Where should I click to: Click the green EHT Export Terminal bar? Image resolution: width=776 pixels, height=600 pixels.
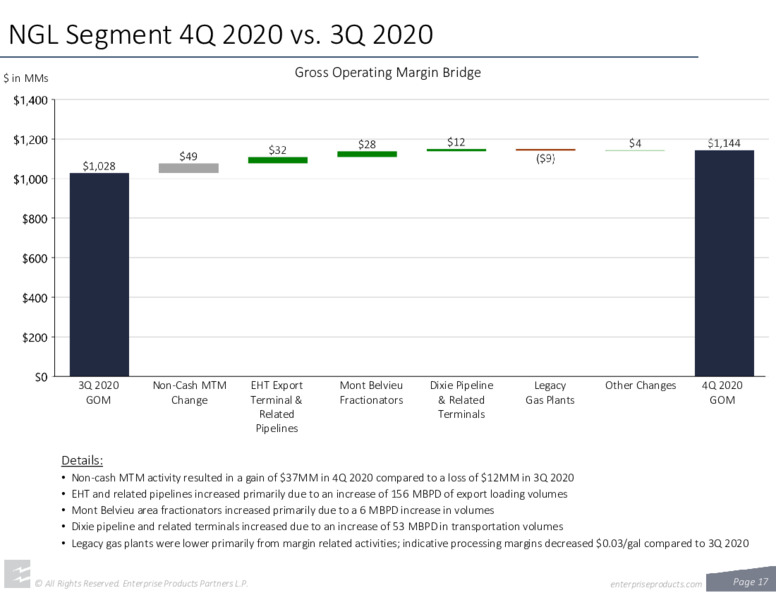point(278,160)
